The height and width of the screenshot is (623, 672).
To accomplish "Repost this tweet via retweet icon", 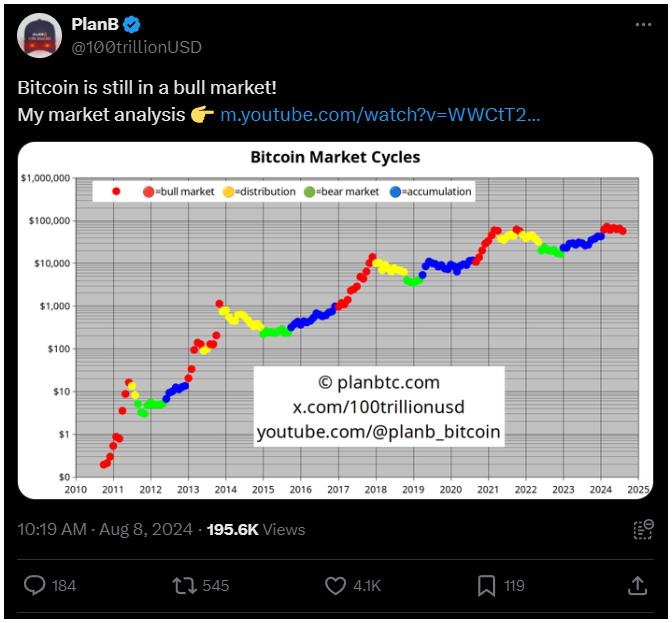I will pos(186,585).
